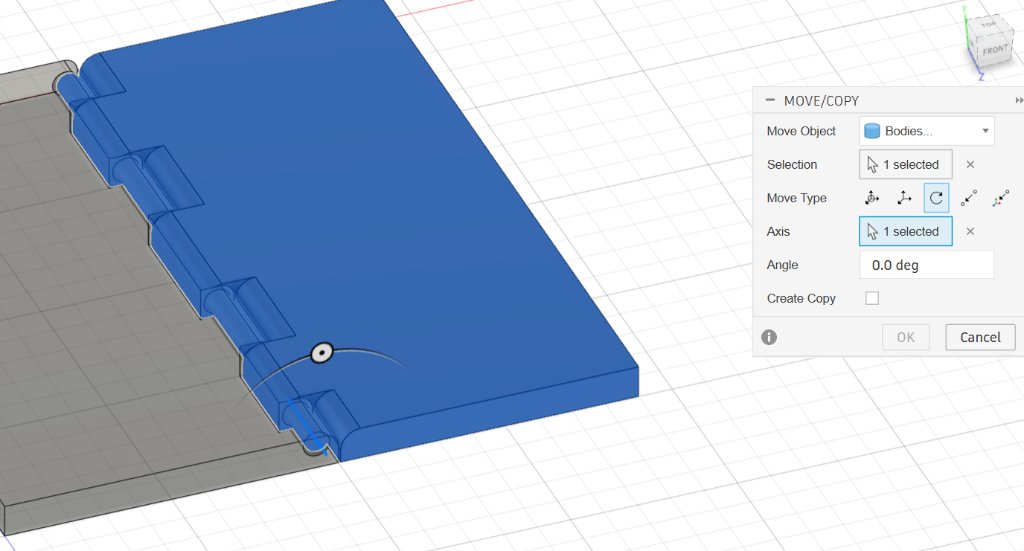Select the Translate move type icon
Screen dimensions: 1024x551
click(x=904, y=198)
